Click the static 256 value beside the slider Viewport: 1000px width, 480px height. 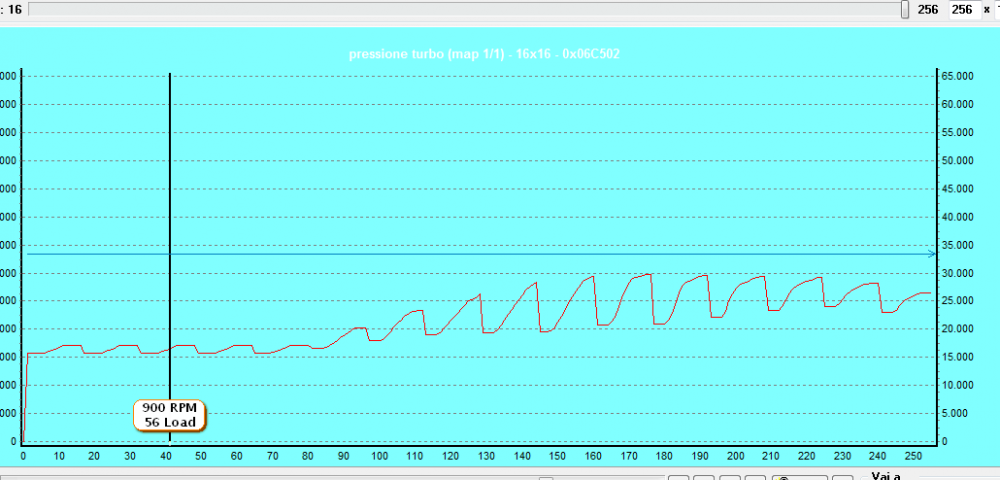(928, 9)
